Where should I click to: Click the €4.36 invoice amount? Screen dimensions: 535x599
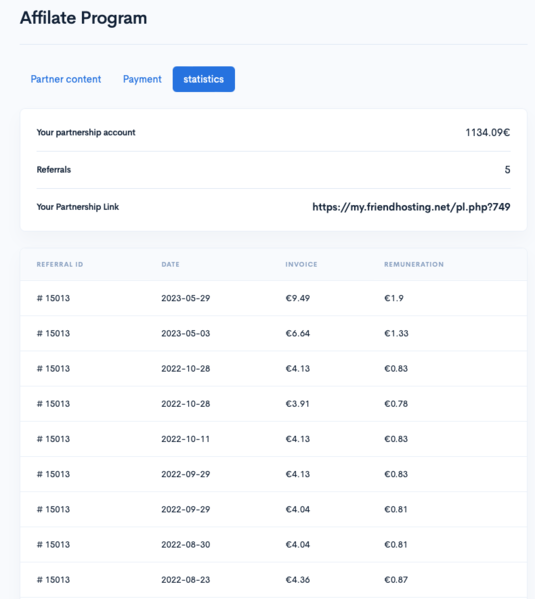click(298, 580)
